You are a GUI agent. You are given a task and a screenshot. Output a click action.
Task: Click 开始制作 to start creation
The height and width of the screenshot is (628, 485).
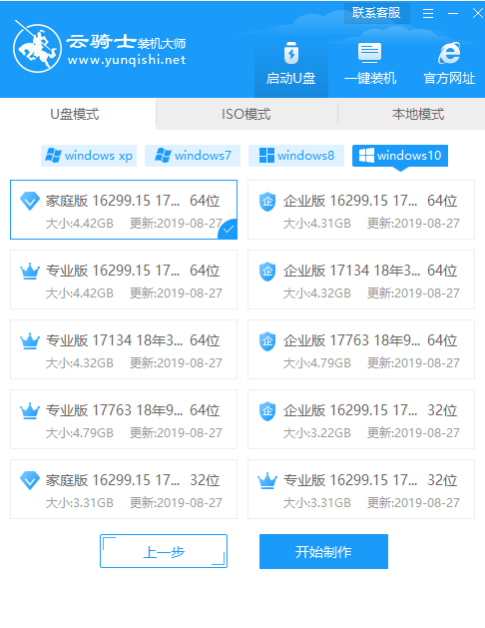point(324,552)
